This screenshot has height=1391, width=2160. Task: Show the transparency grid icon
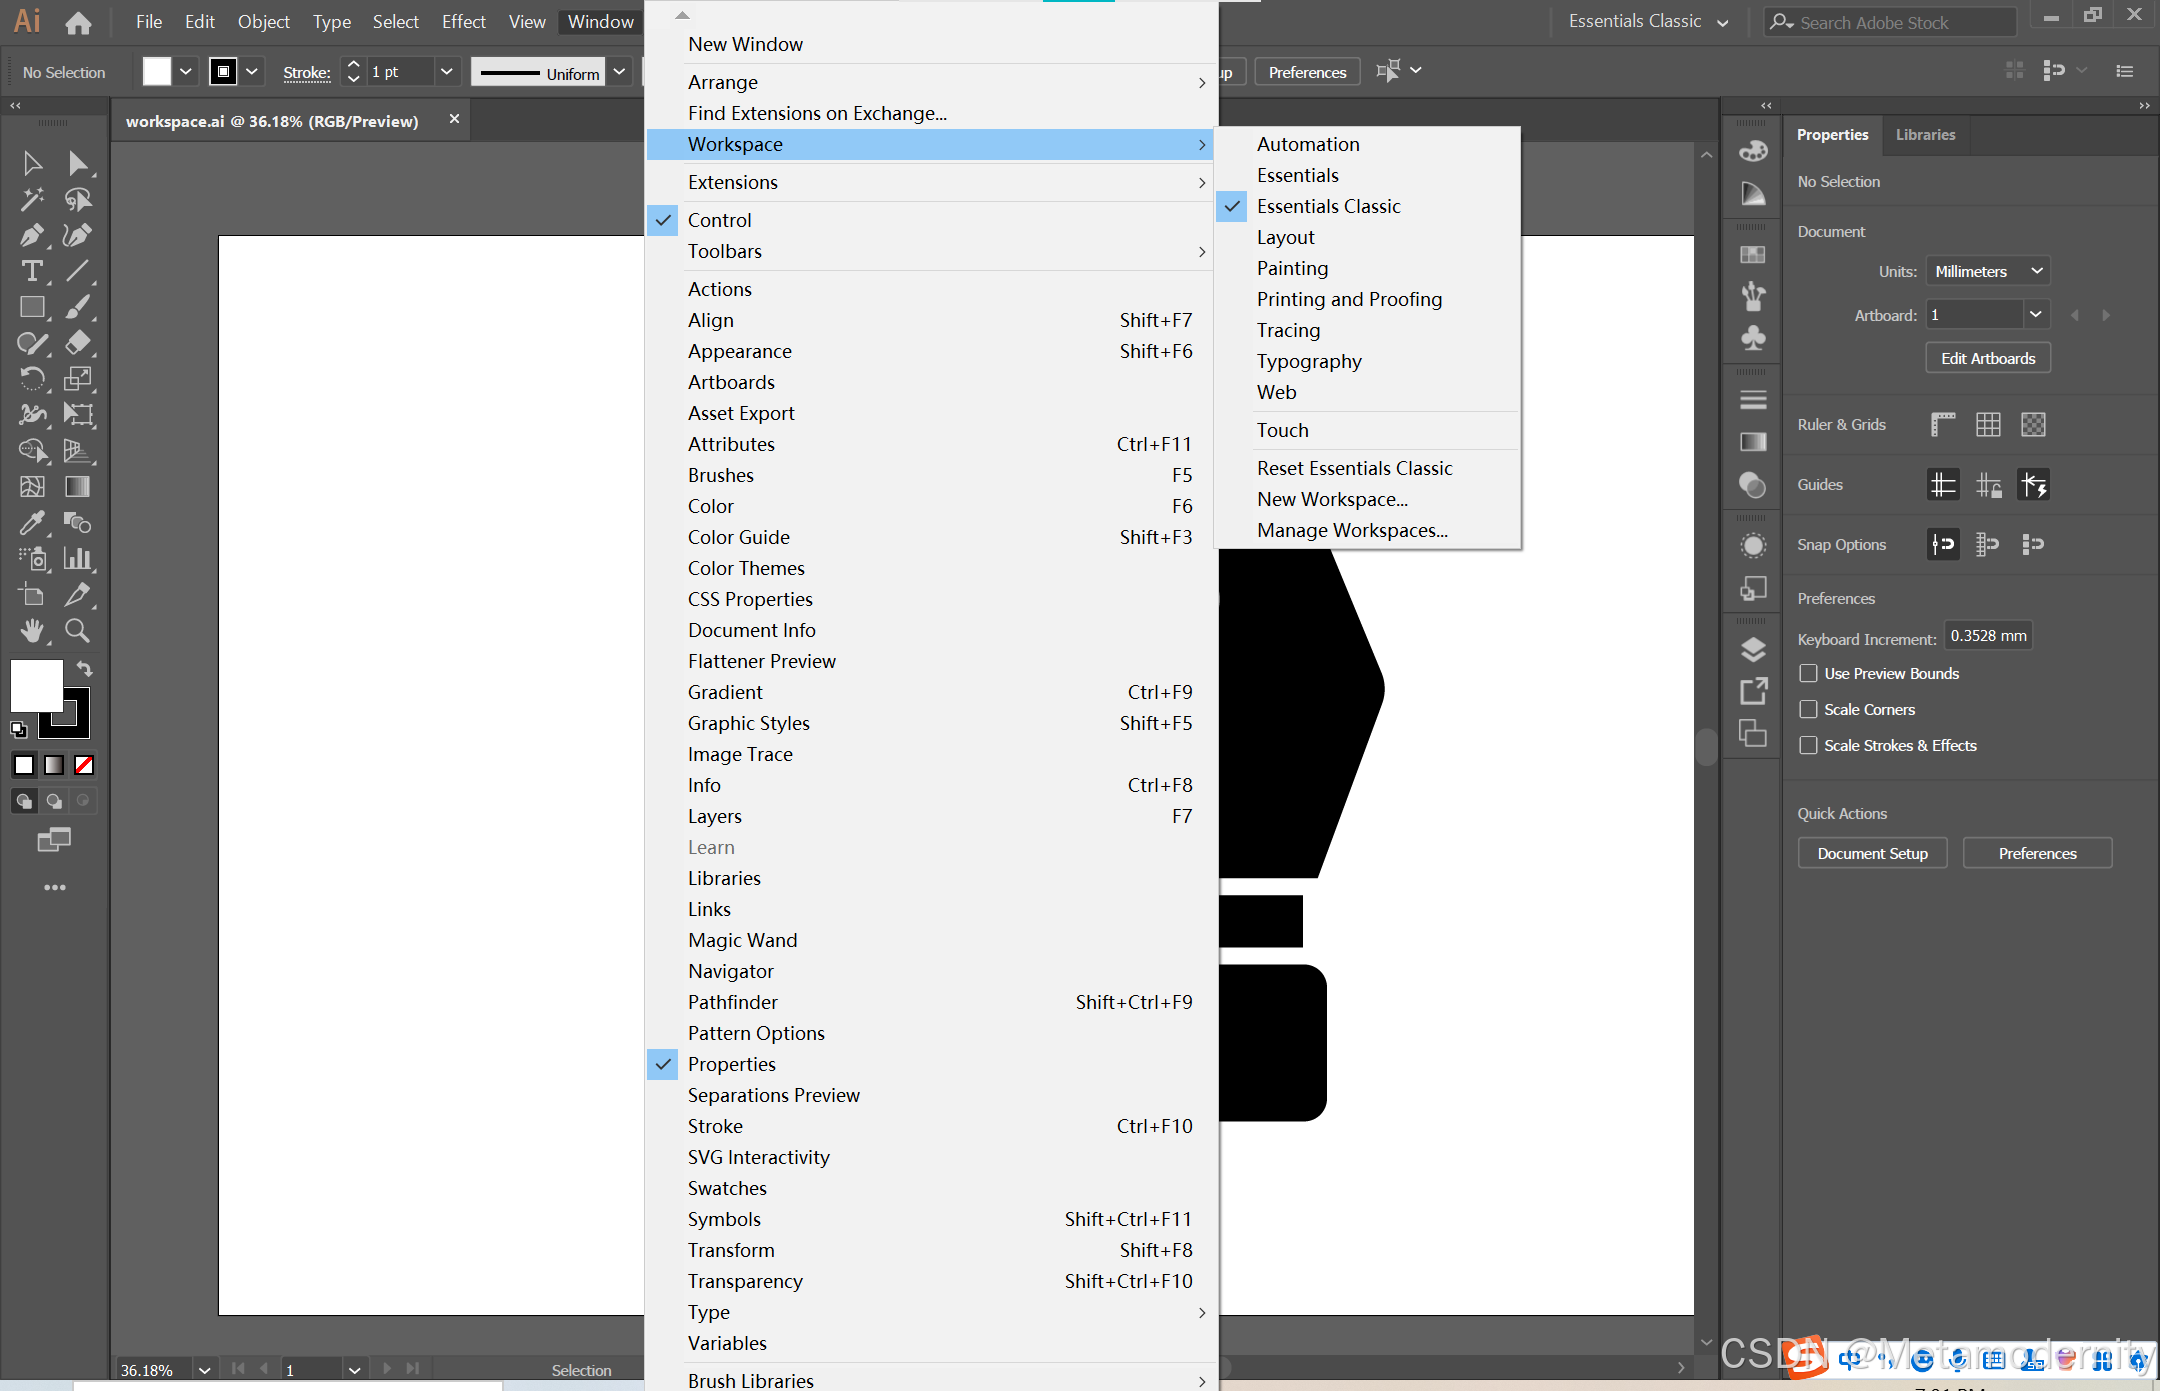click(x=2033, y=425)
